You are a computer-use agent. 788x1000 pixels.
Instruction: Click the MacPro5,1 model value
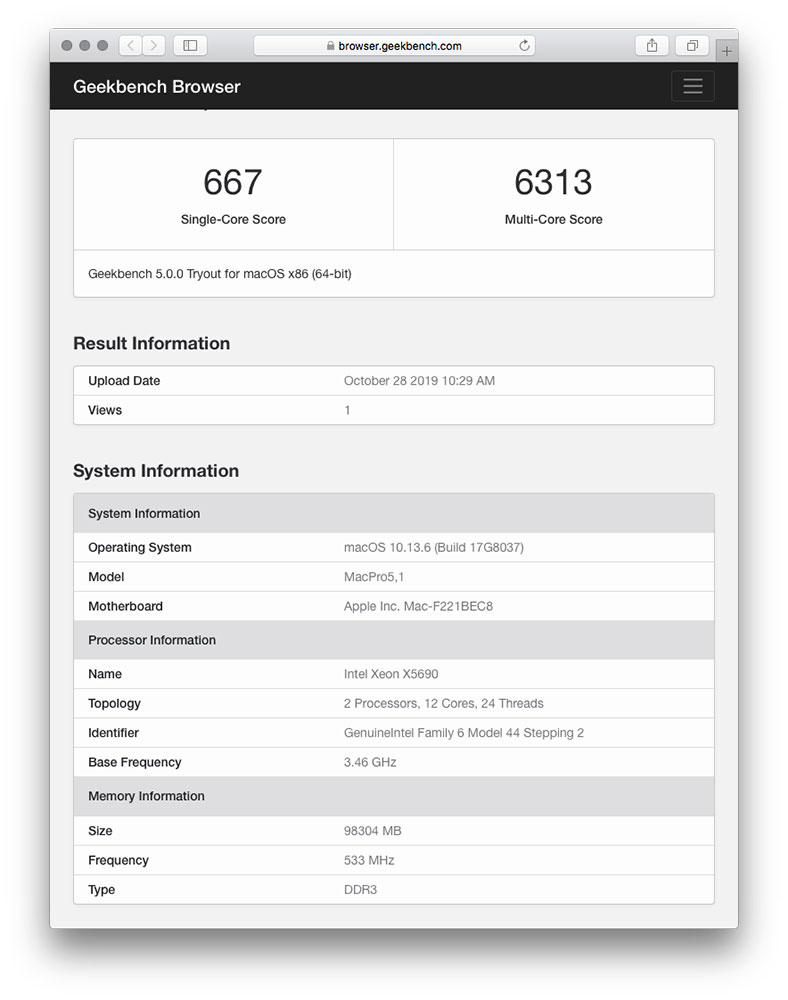coord(374,577)
